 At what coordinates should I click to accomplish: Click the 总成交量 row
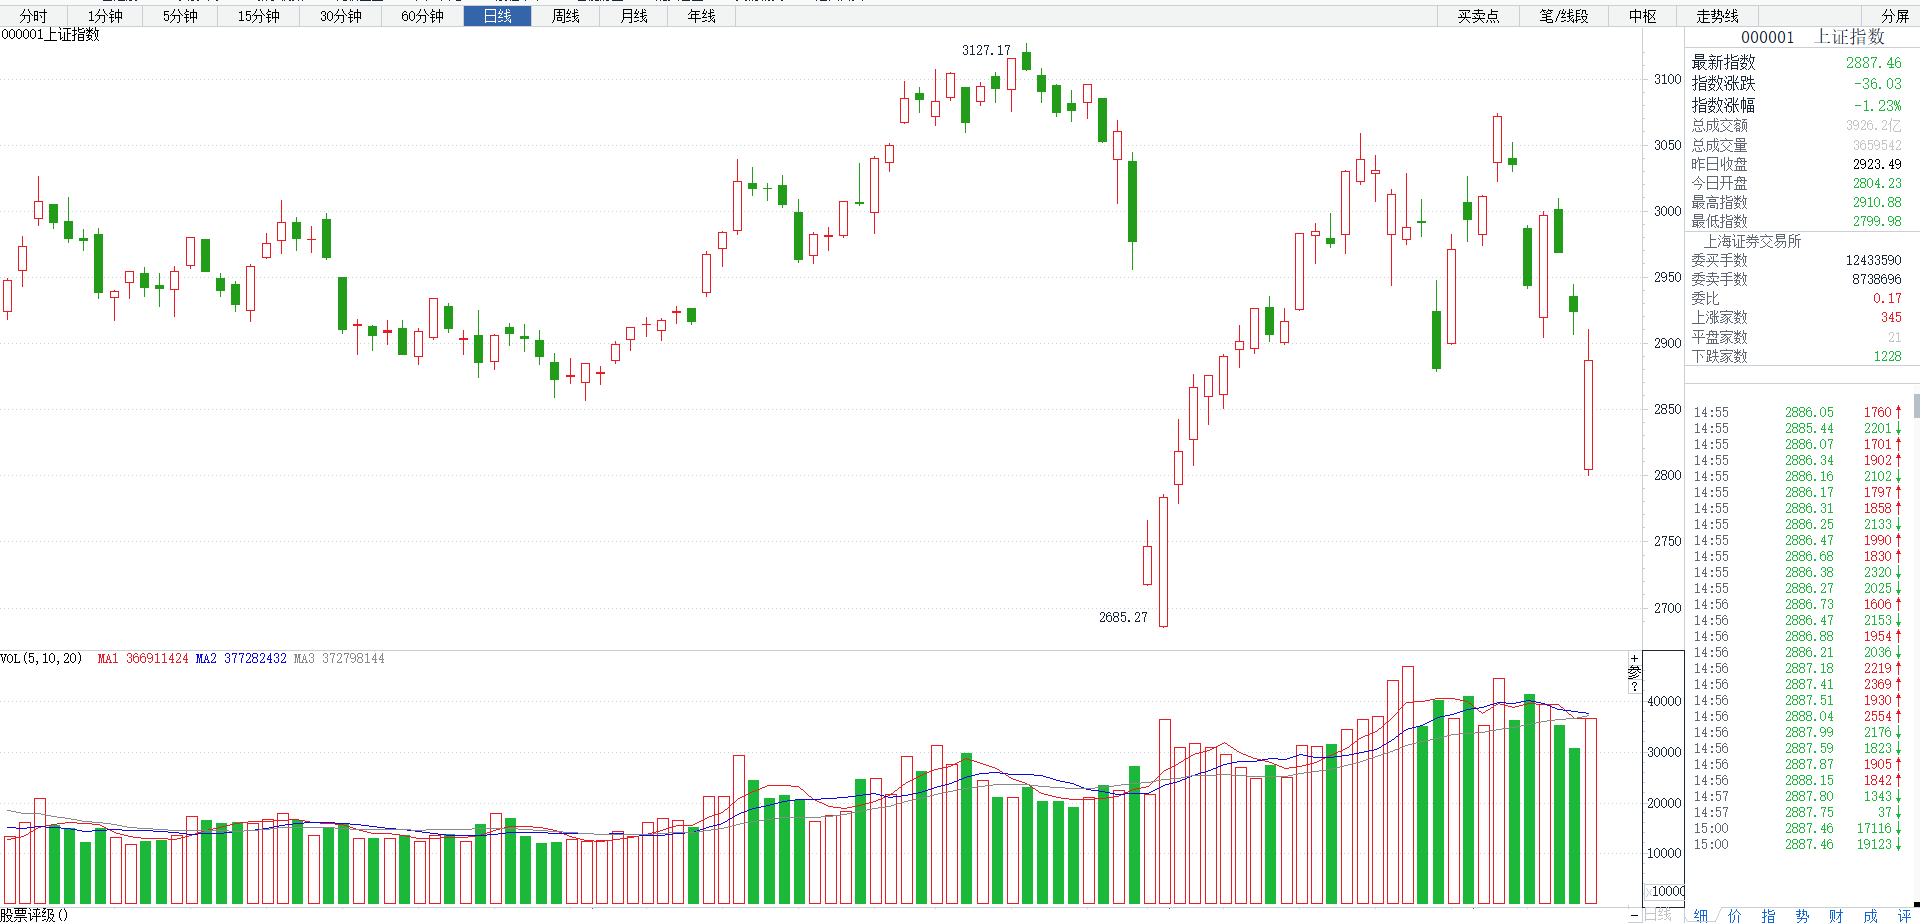click(1797, 145)
